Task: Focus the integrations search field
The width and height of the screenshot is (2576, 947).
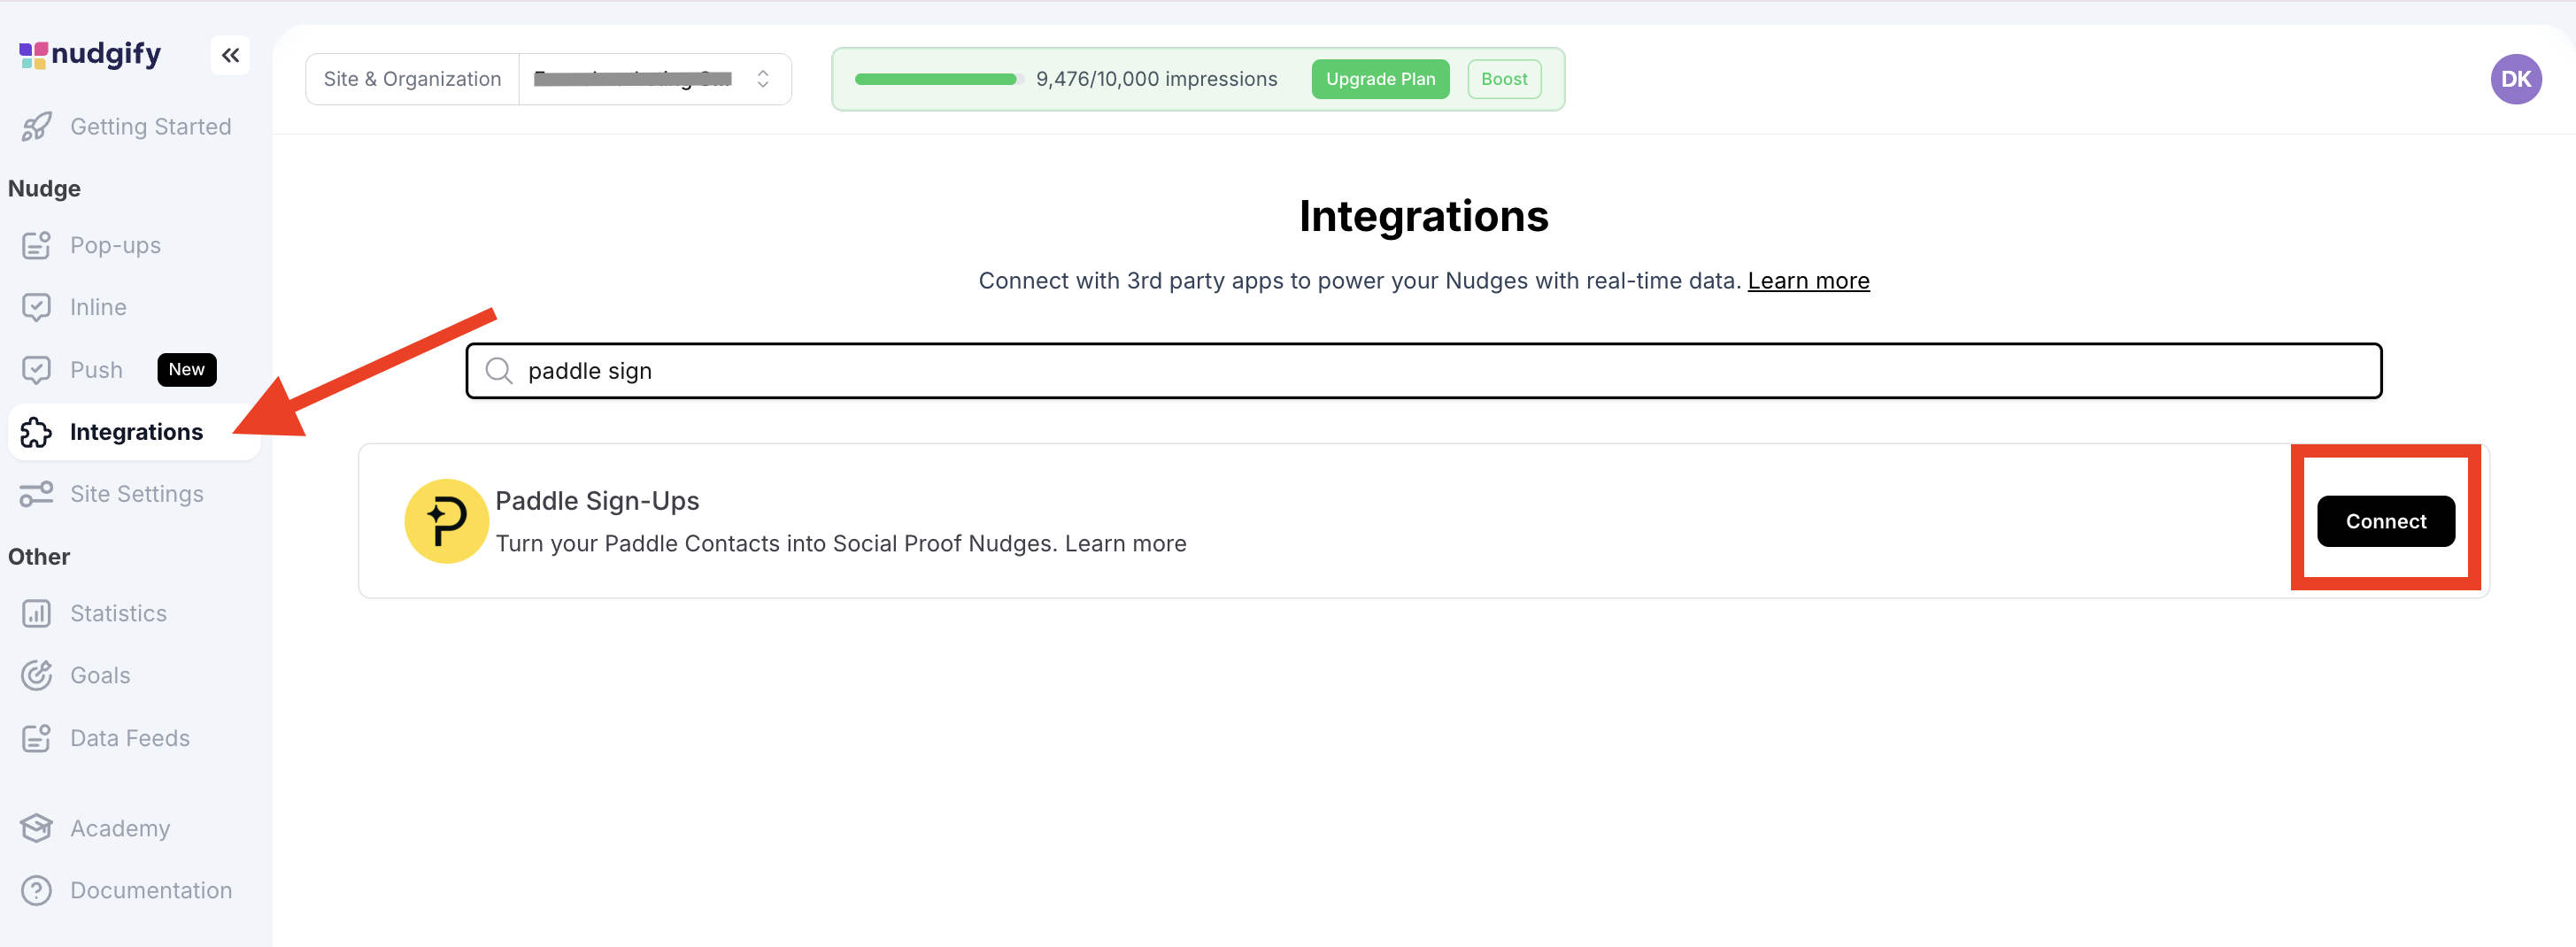Action: 1423,371
